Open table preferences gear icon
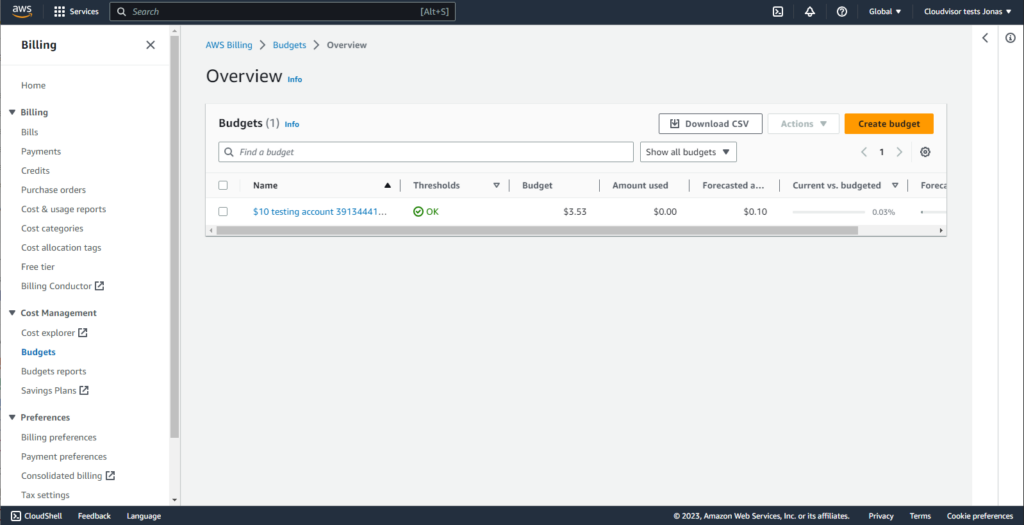Screen dimensions: 1024x525 click(925, 152)
